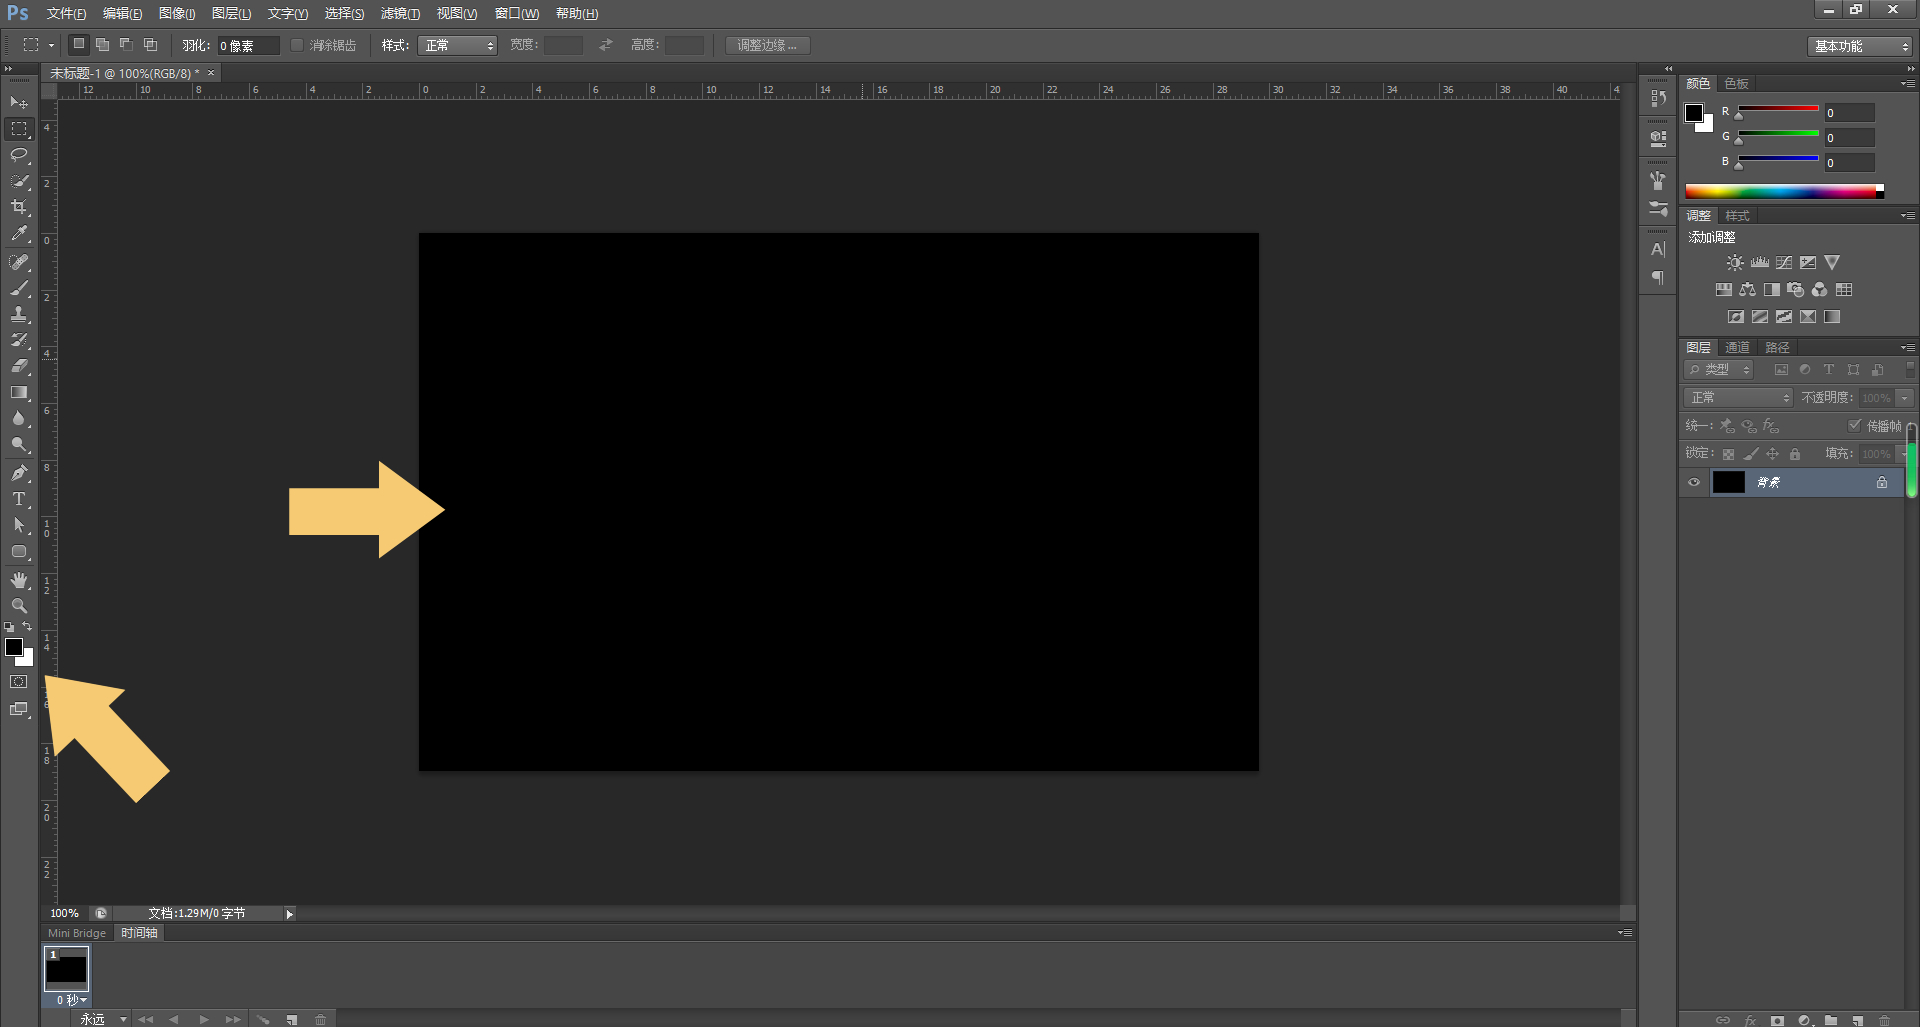Image resolution: width=1920 pixels, height=1027 pixels.
Task: Toggle lock image pixels
Action: click(1751, 454)
